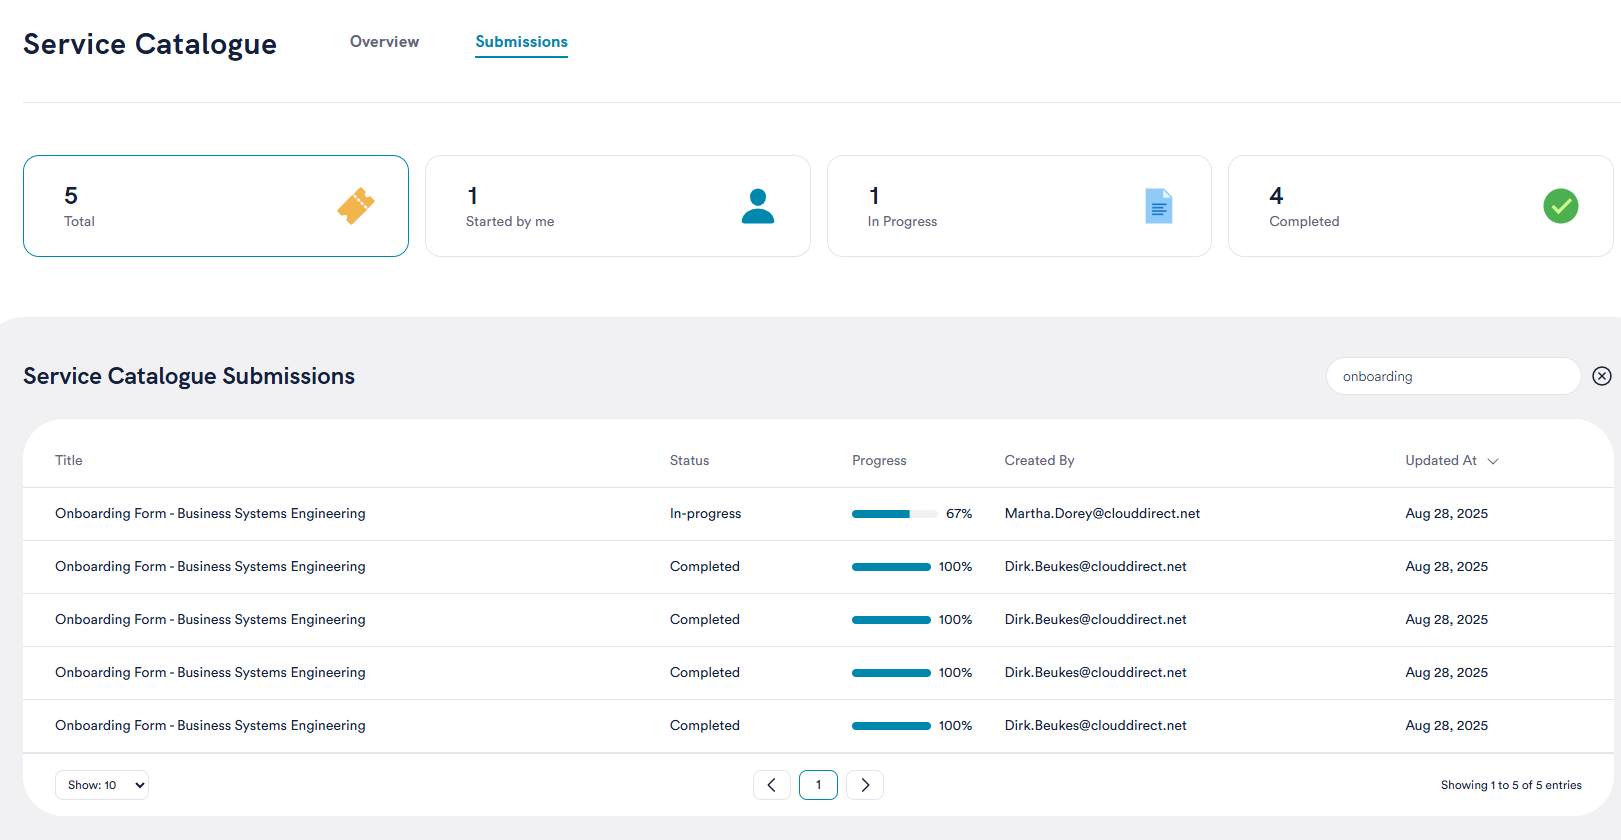1621x840 pixels.
Task: Select the Submissions tab
Action: coord(521,42)
